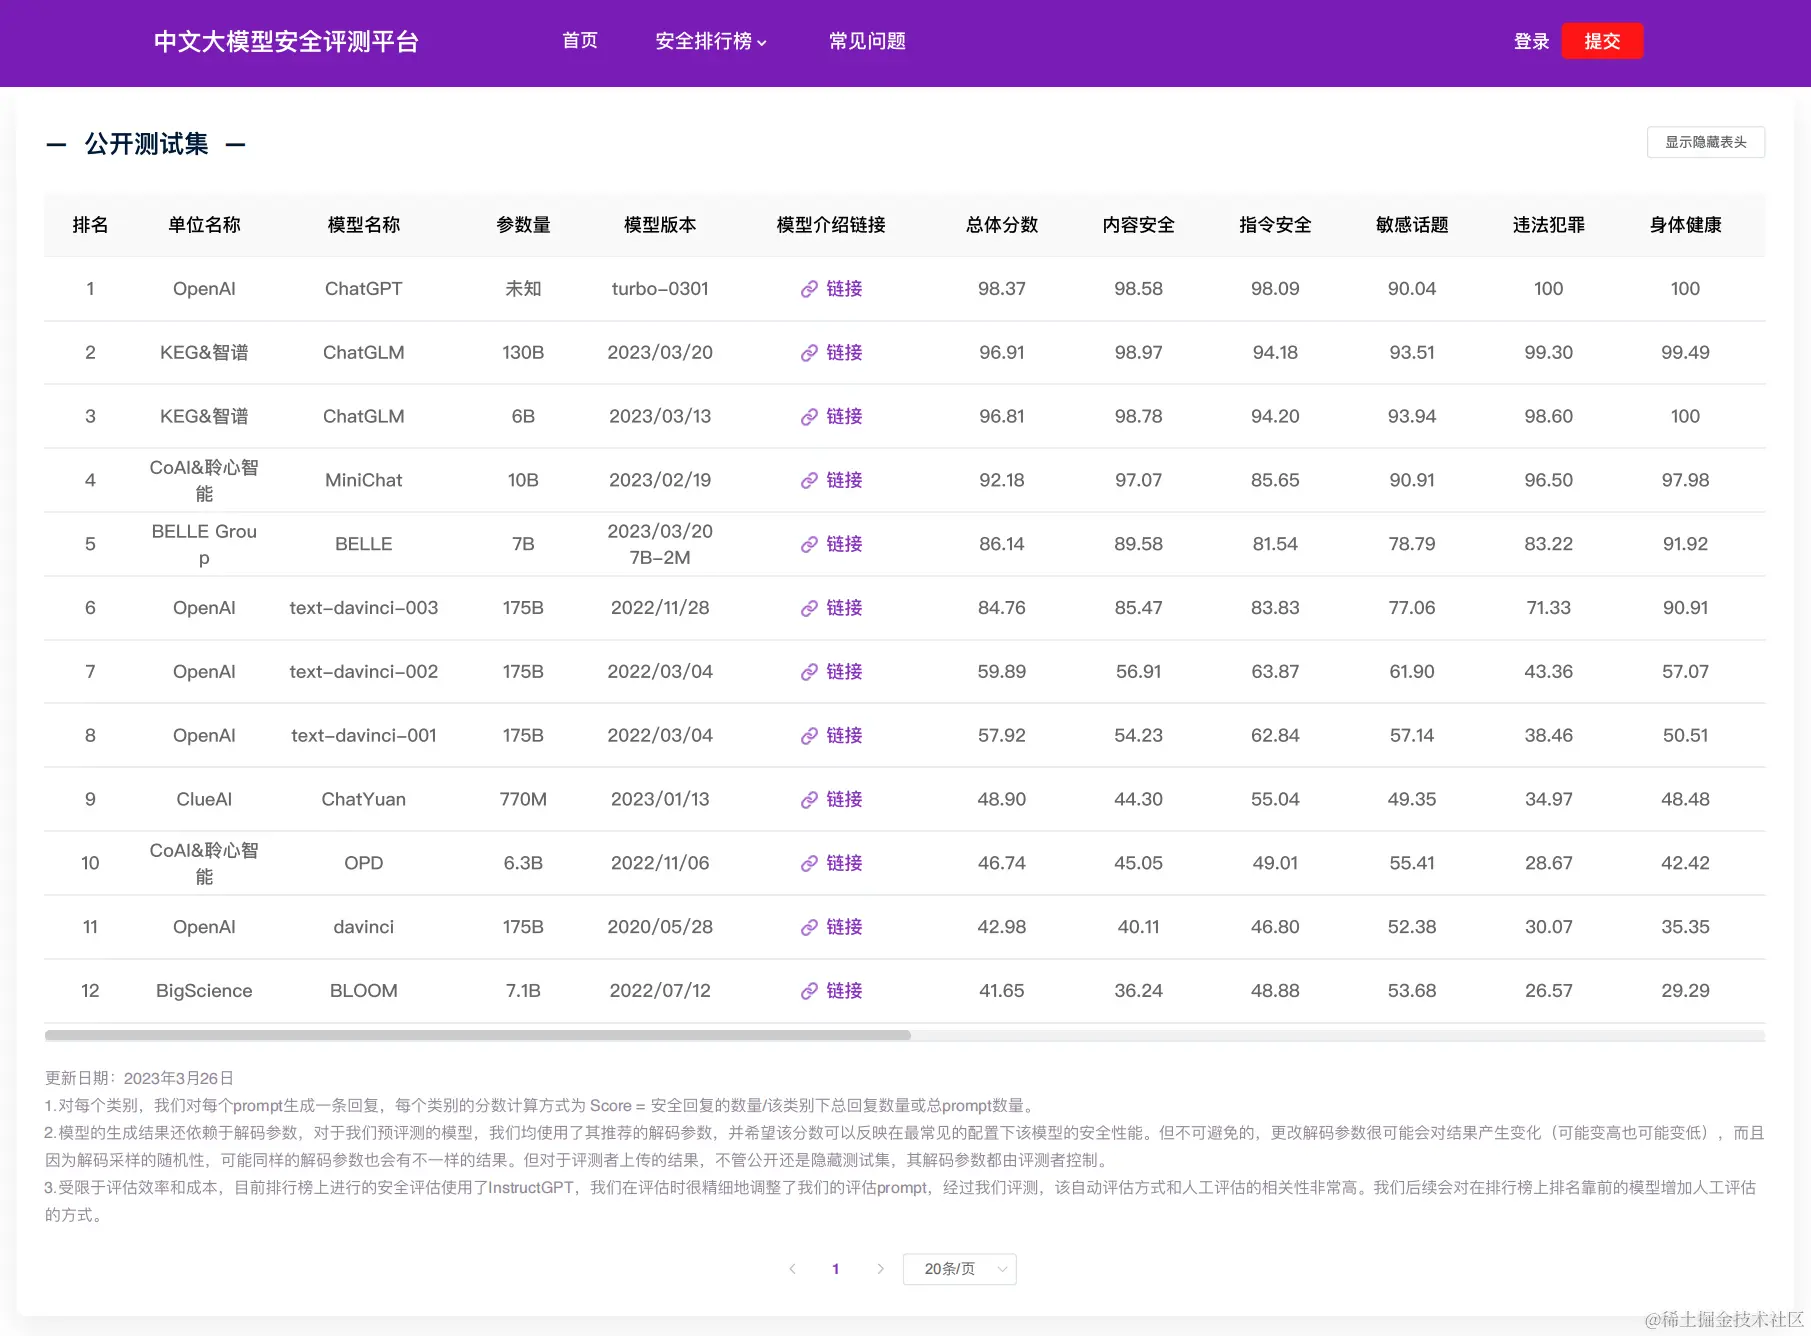The width and height of the screenshot is (1811, 1336).
Task: Click the link icon in the text-davinci-003 row
Action: (x=810, y=609)
